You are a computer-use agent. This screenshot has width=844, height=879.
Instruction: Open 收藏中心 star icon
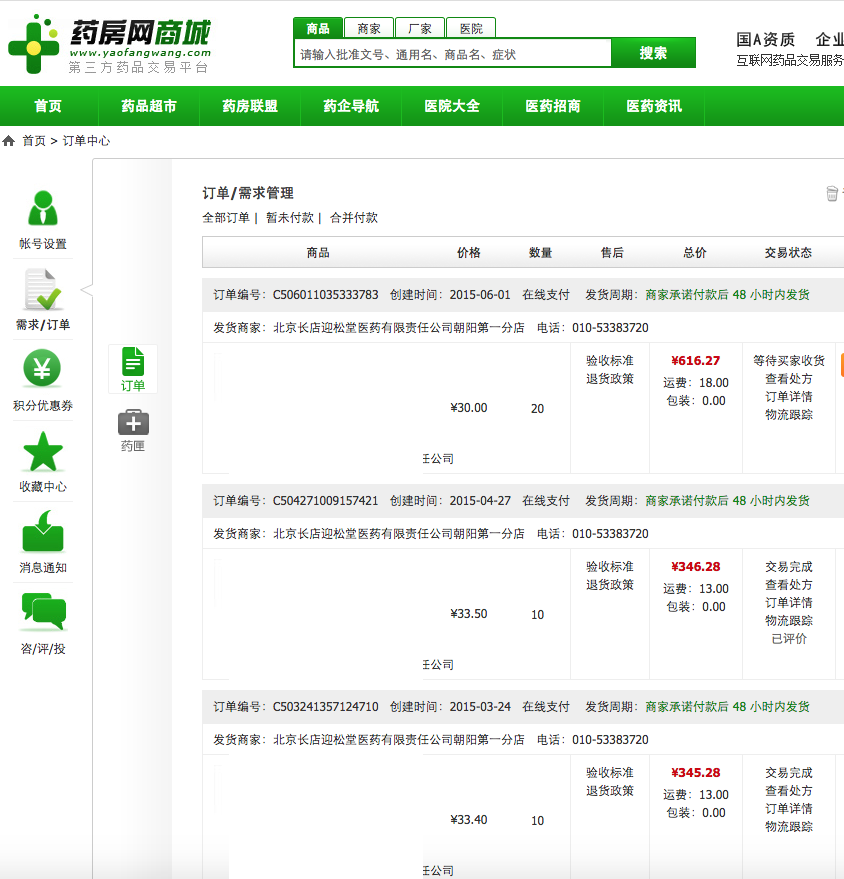[x=43, y=451]
